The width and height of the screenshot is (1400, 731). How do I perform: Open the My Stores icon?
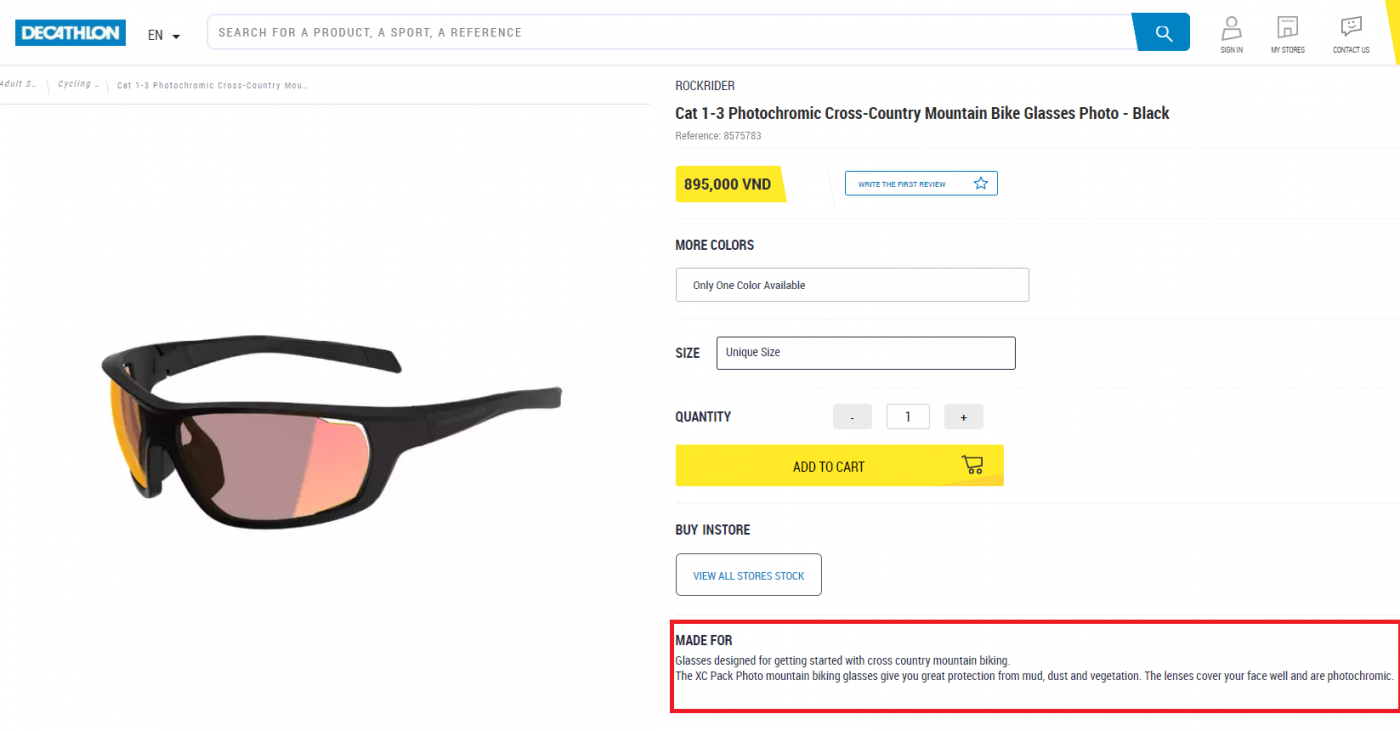tap(1287, 28)
